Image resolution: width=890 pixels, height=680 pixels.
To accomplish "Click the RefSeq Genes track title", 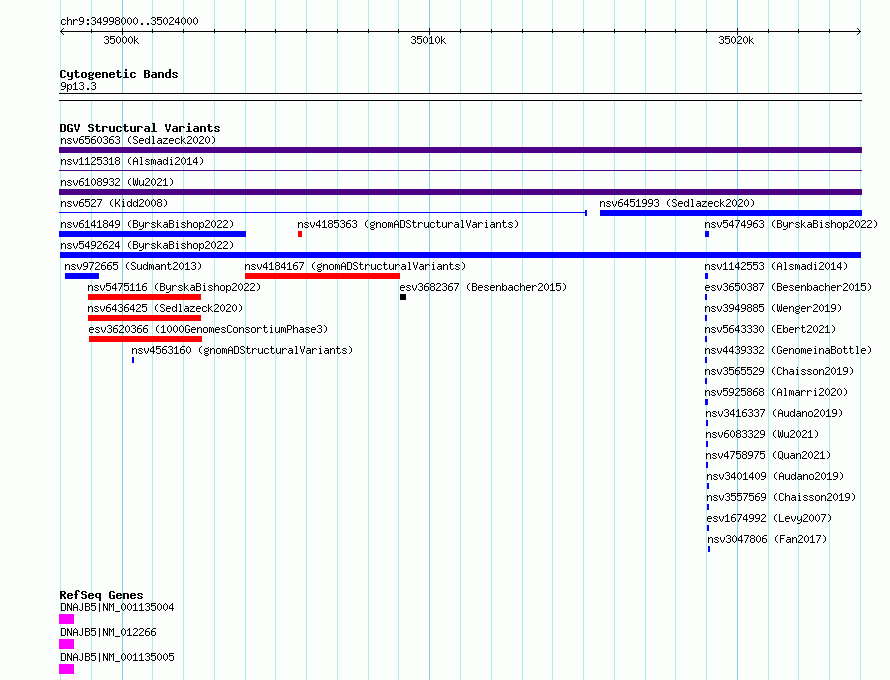I will (x=101, y=595).
